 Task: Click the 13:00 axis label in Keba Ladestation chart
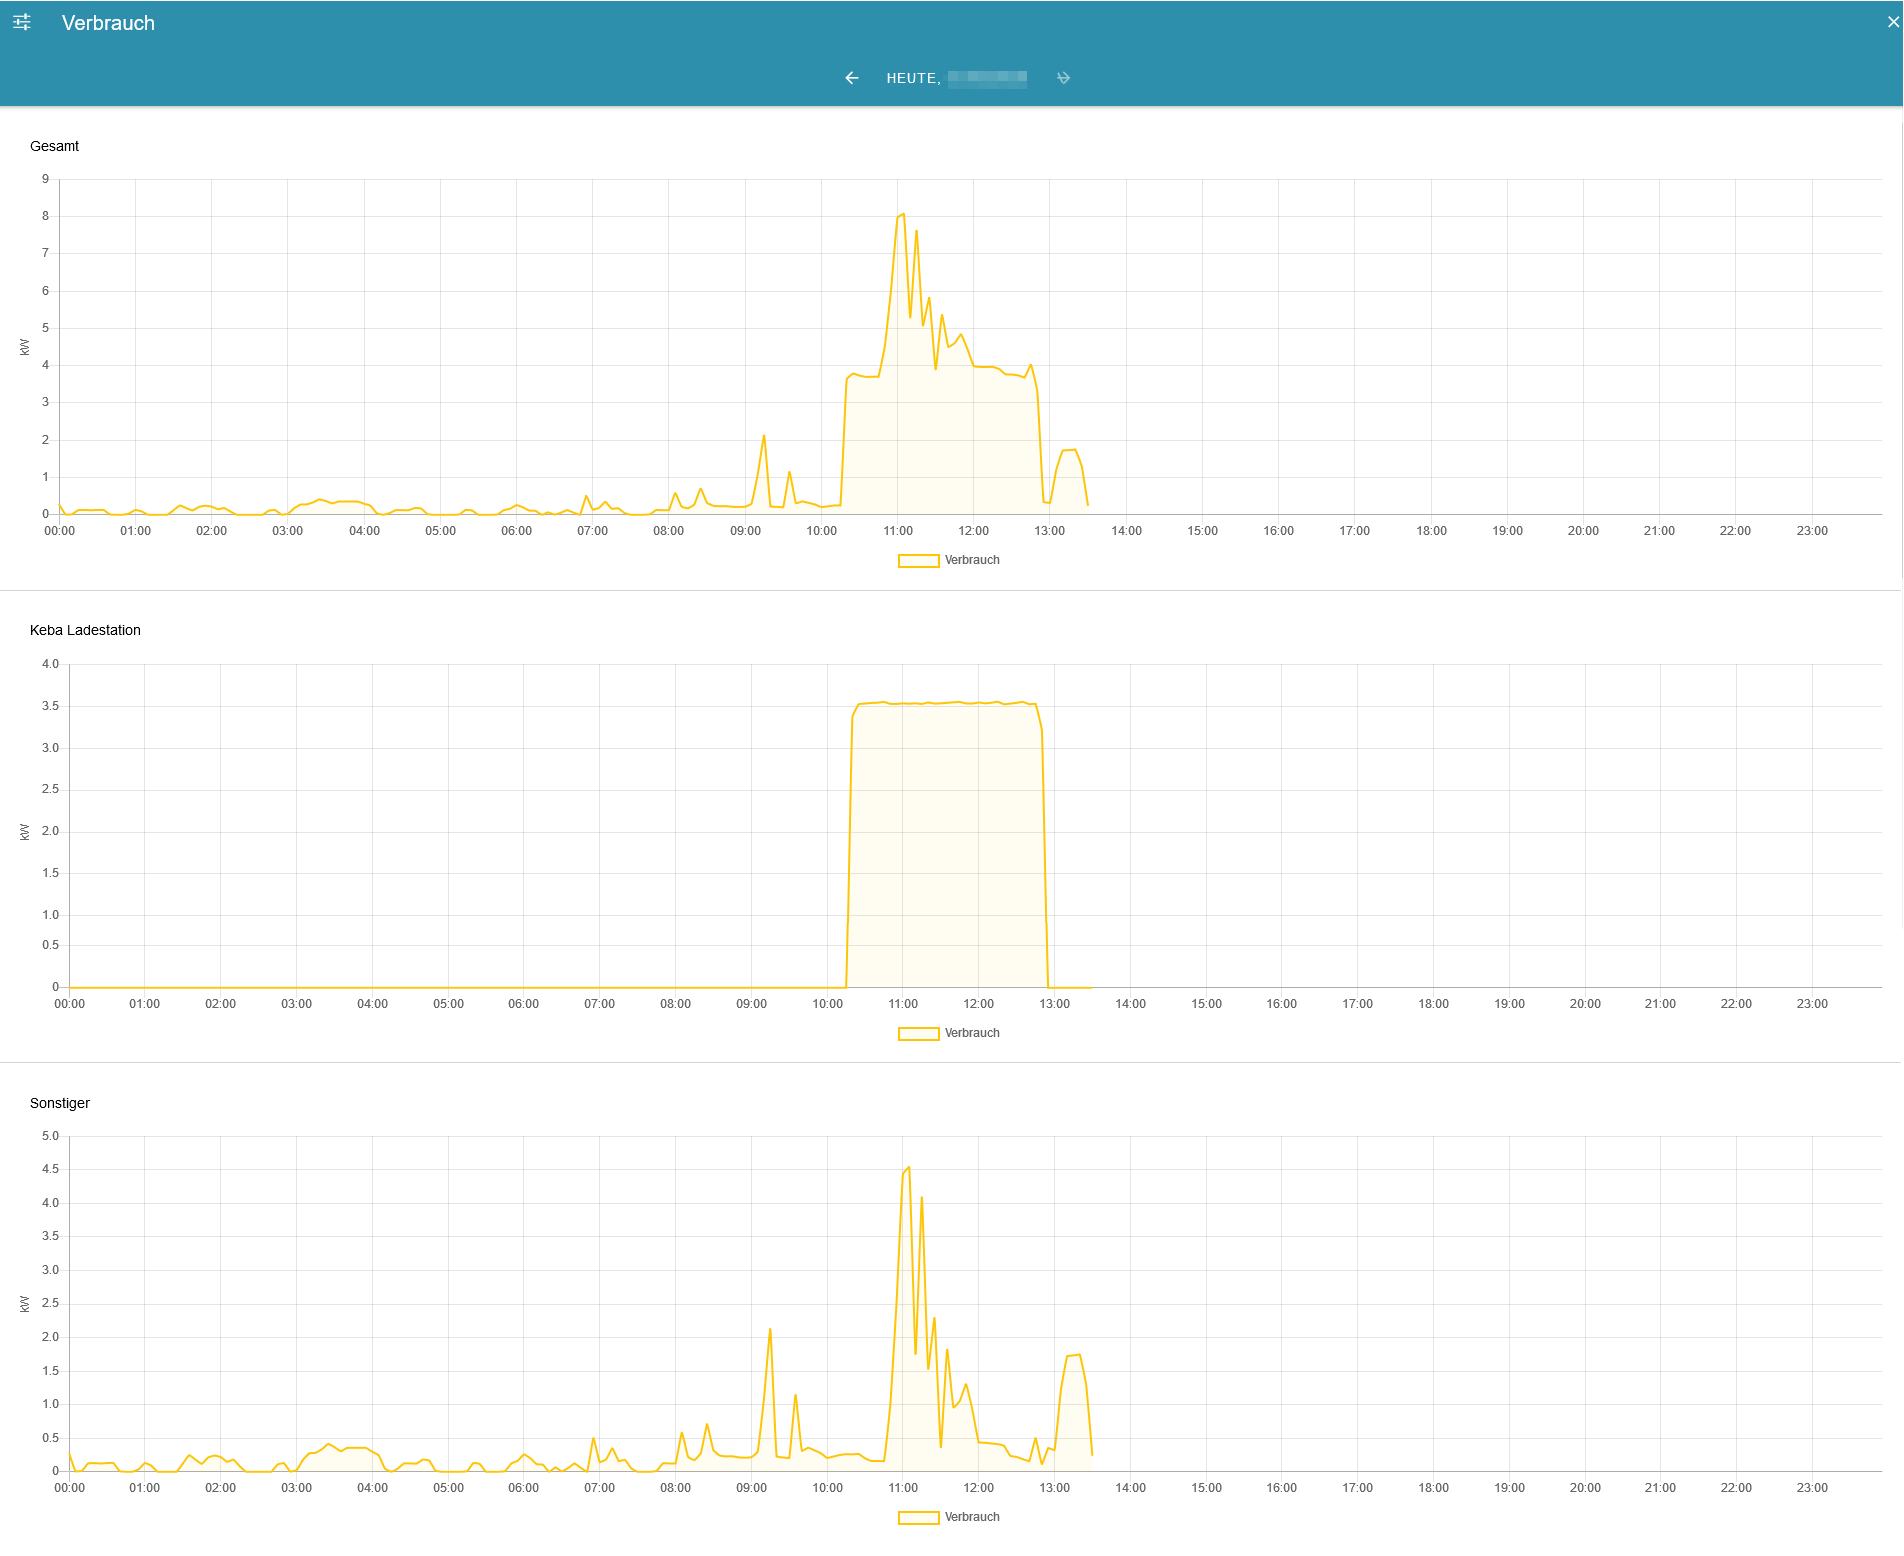1055,1004
